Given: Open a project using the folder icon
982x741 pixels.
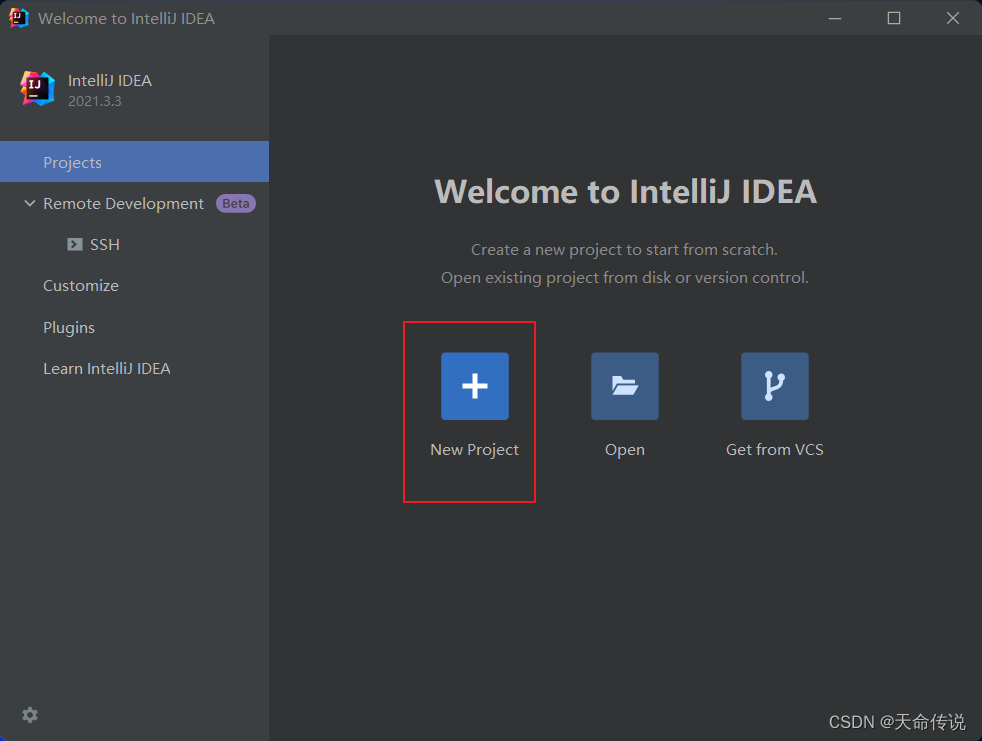Looking at the screenshot, I should coord(624,385).
